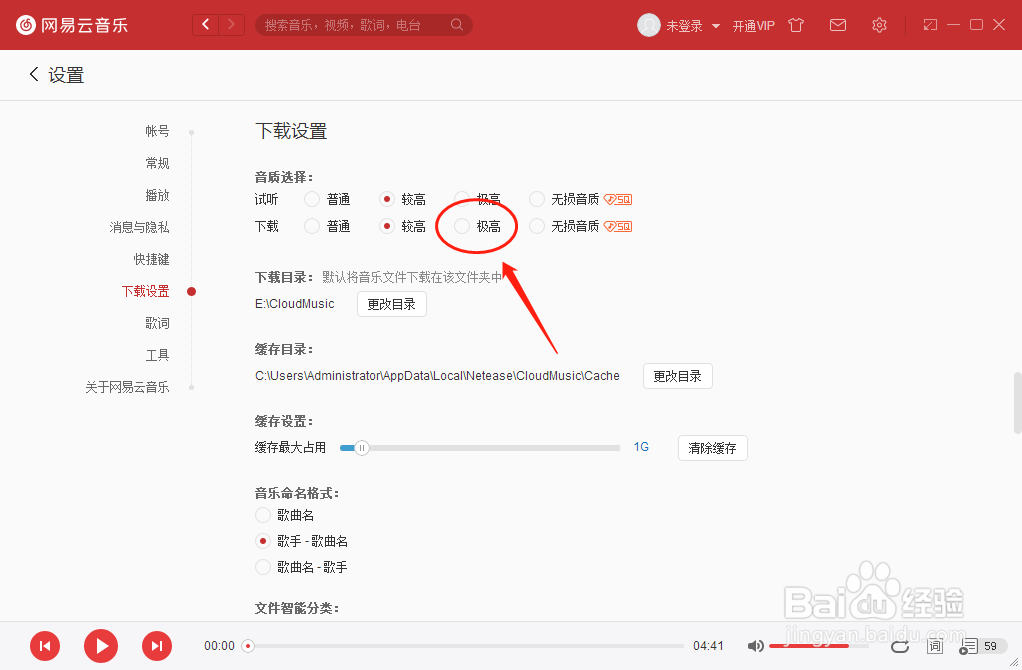Click the user avatar icon
The height and width of the screenshot is (670, 1022).
point(649,25)
